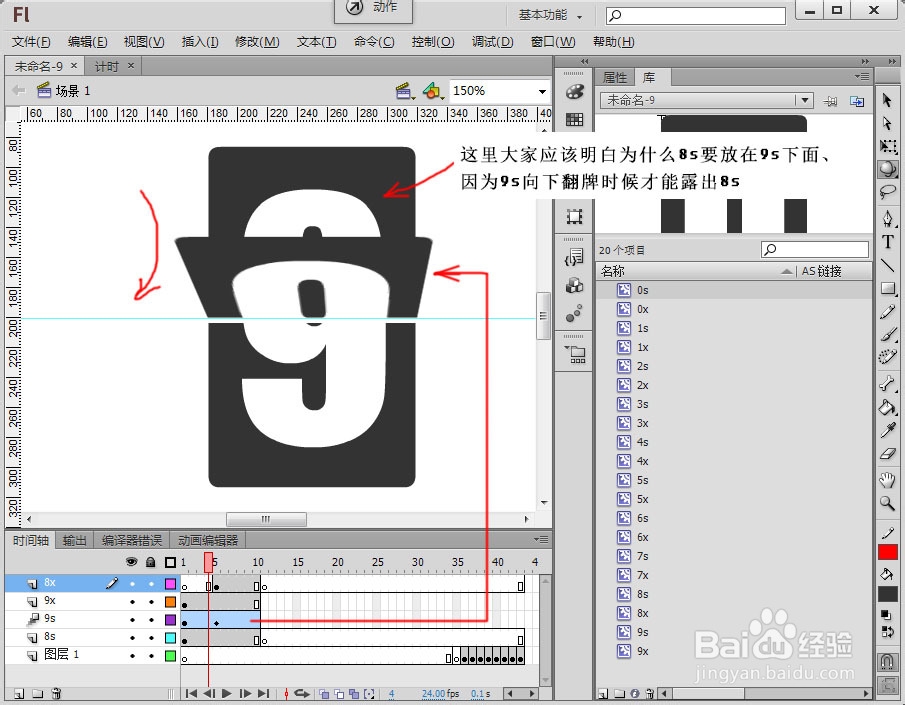Switch to the 属性 tab
The height and width of the screenshot is (705, 905).
(615, 77)
